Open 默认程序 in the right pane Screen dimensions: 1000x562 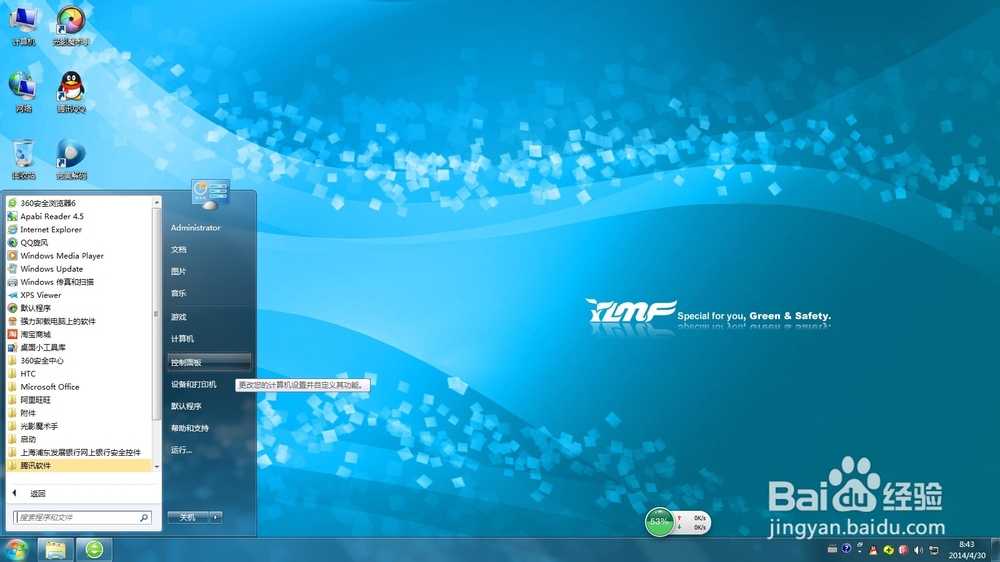(209, 406)
